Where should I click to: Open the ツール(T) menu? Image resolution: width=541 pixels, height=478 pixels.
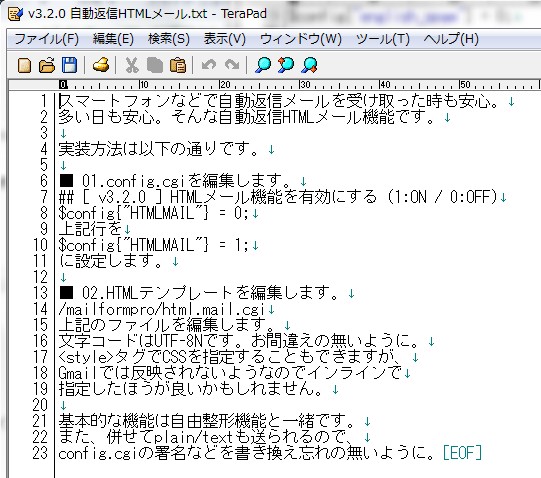[383, 39]
